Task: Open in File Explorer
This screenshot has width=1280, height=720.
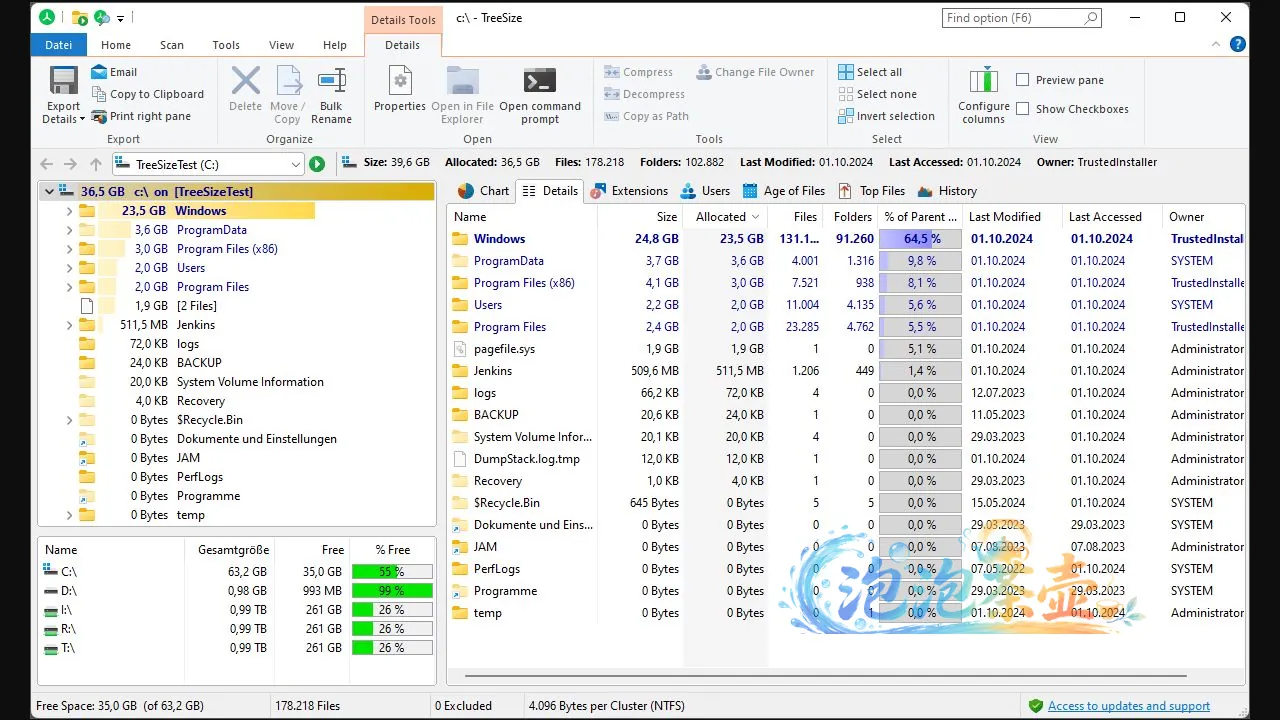Action: tap(462, 95)
